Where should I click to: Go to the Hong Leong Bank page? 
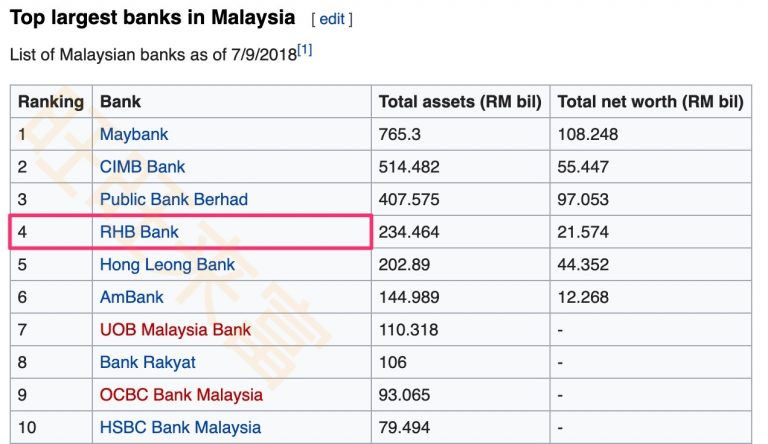click(167, 265)
